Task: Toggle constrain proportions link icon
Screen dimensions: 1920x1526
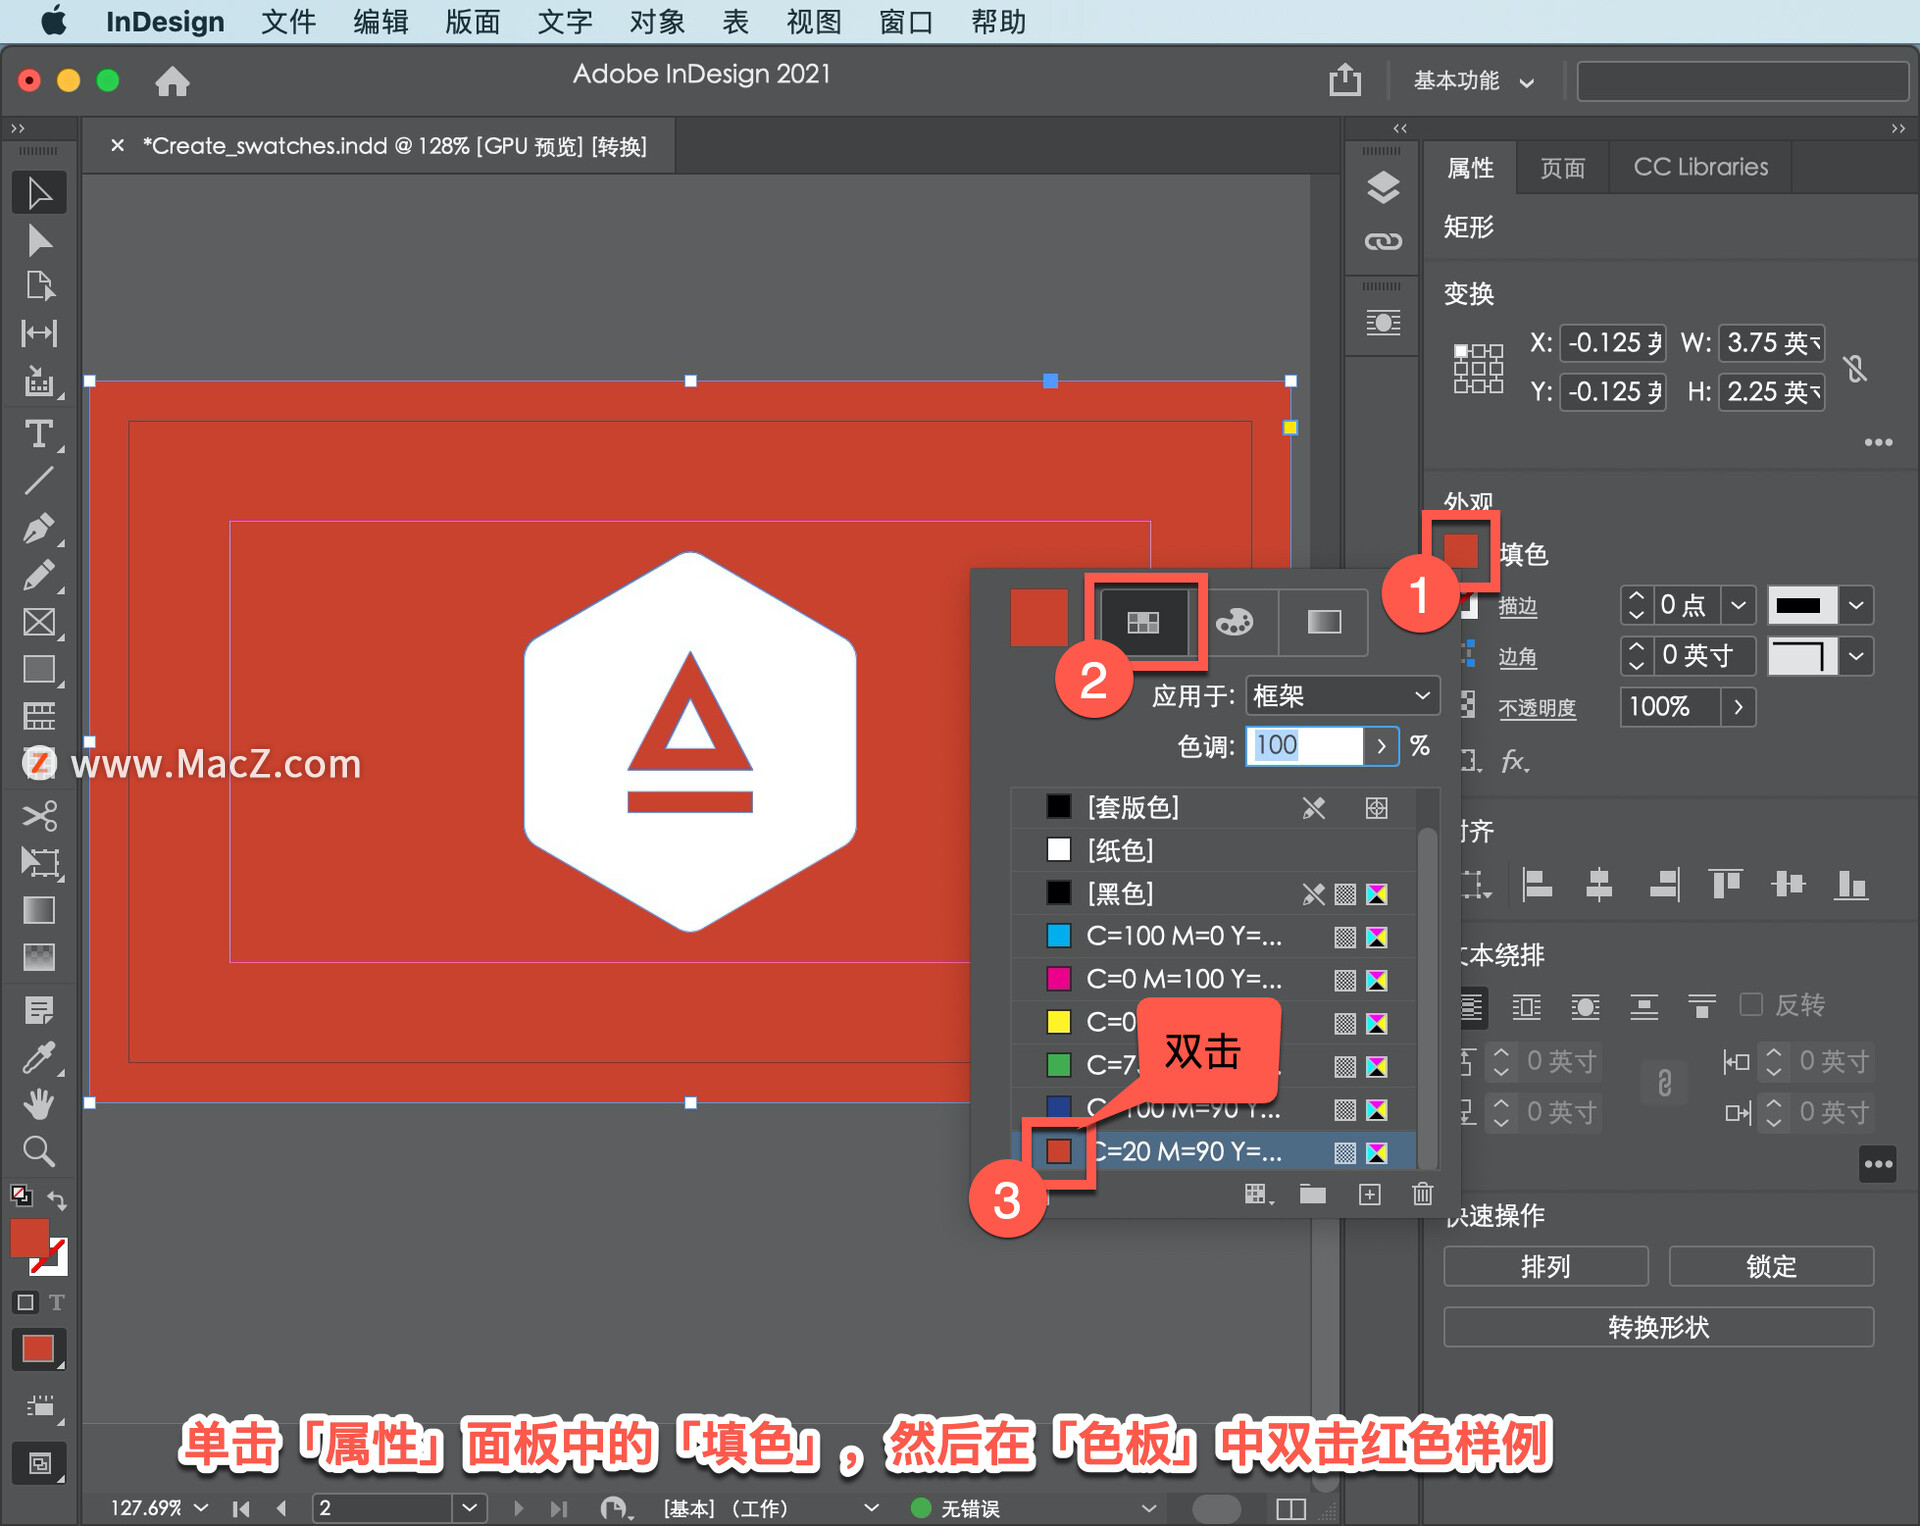Action: 1856,368
